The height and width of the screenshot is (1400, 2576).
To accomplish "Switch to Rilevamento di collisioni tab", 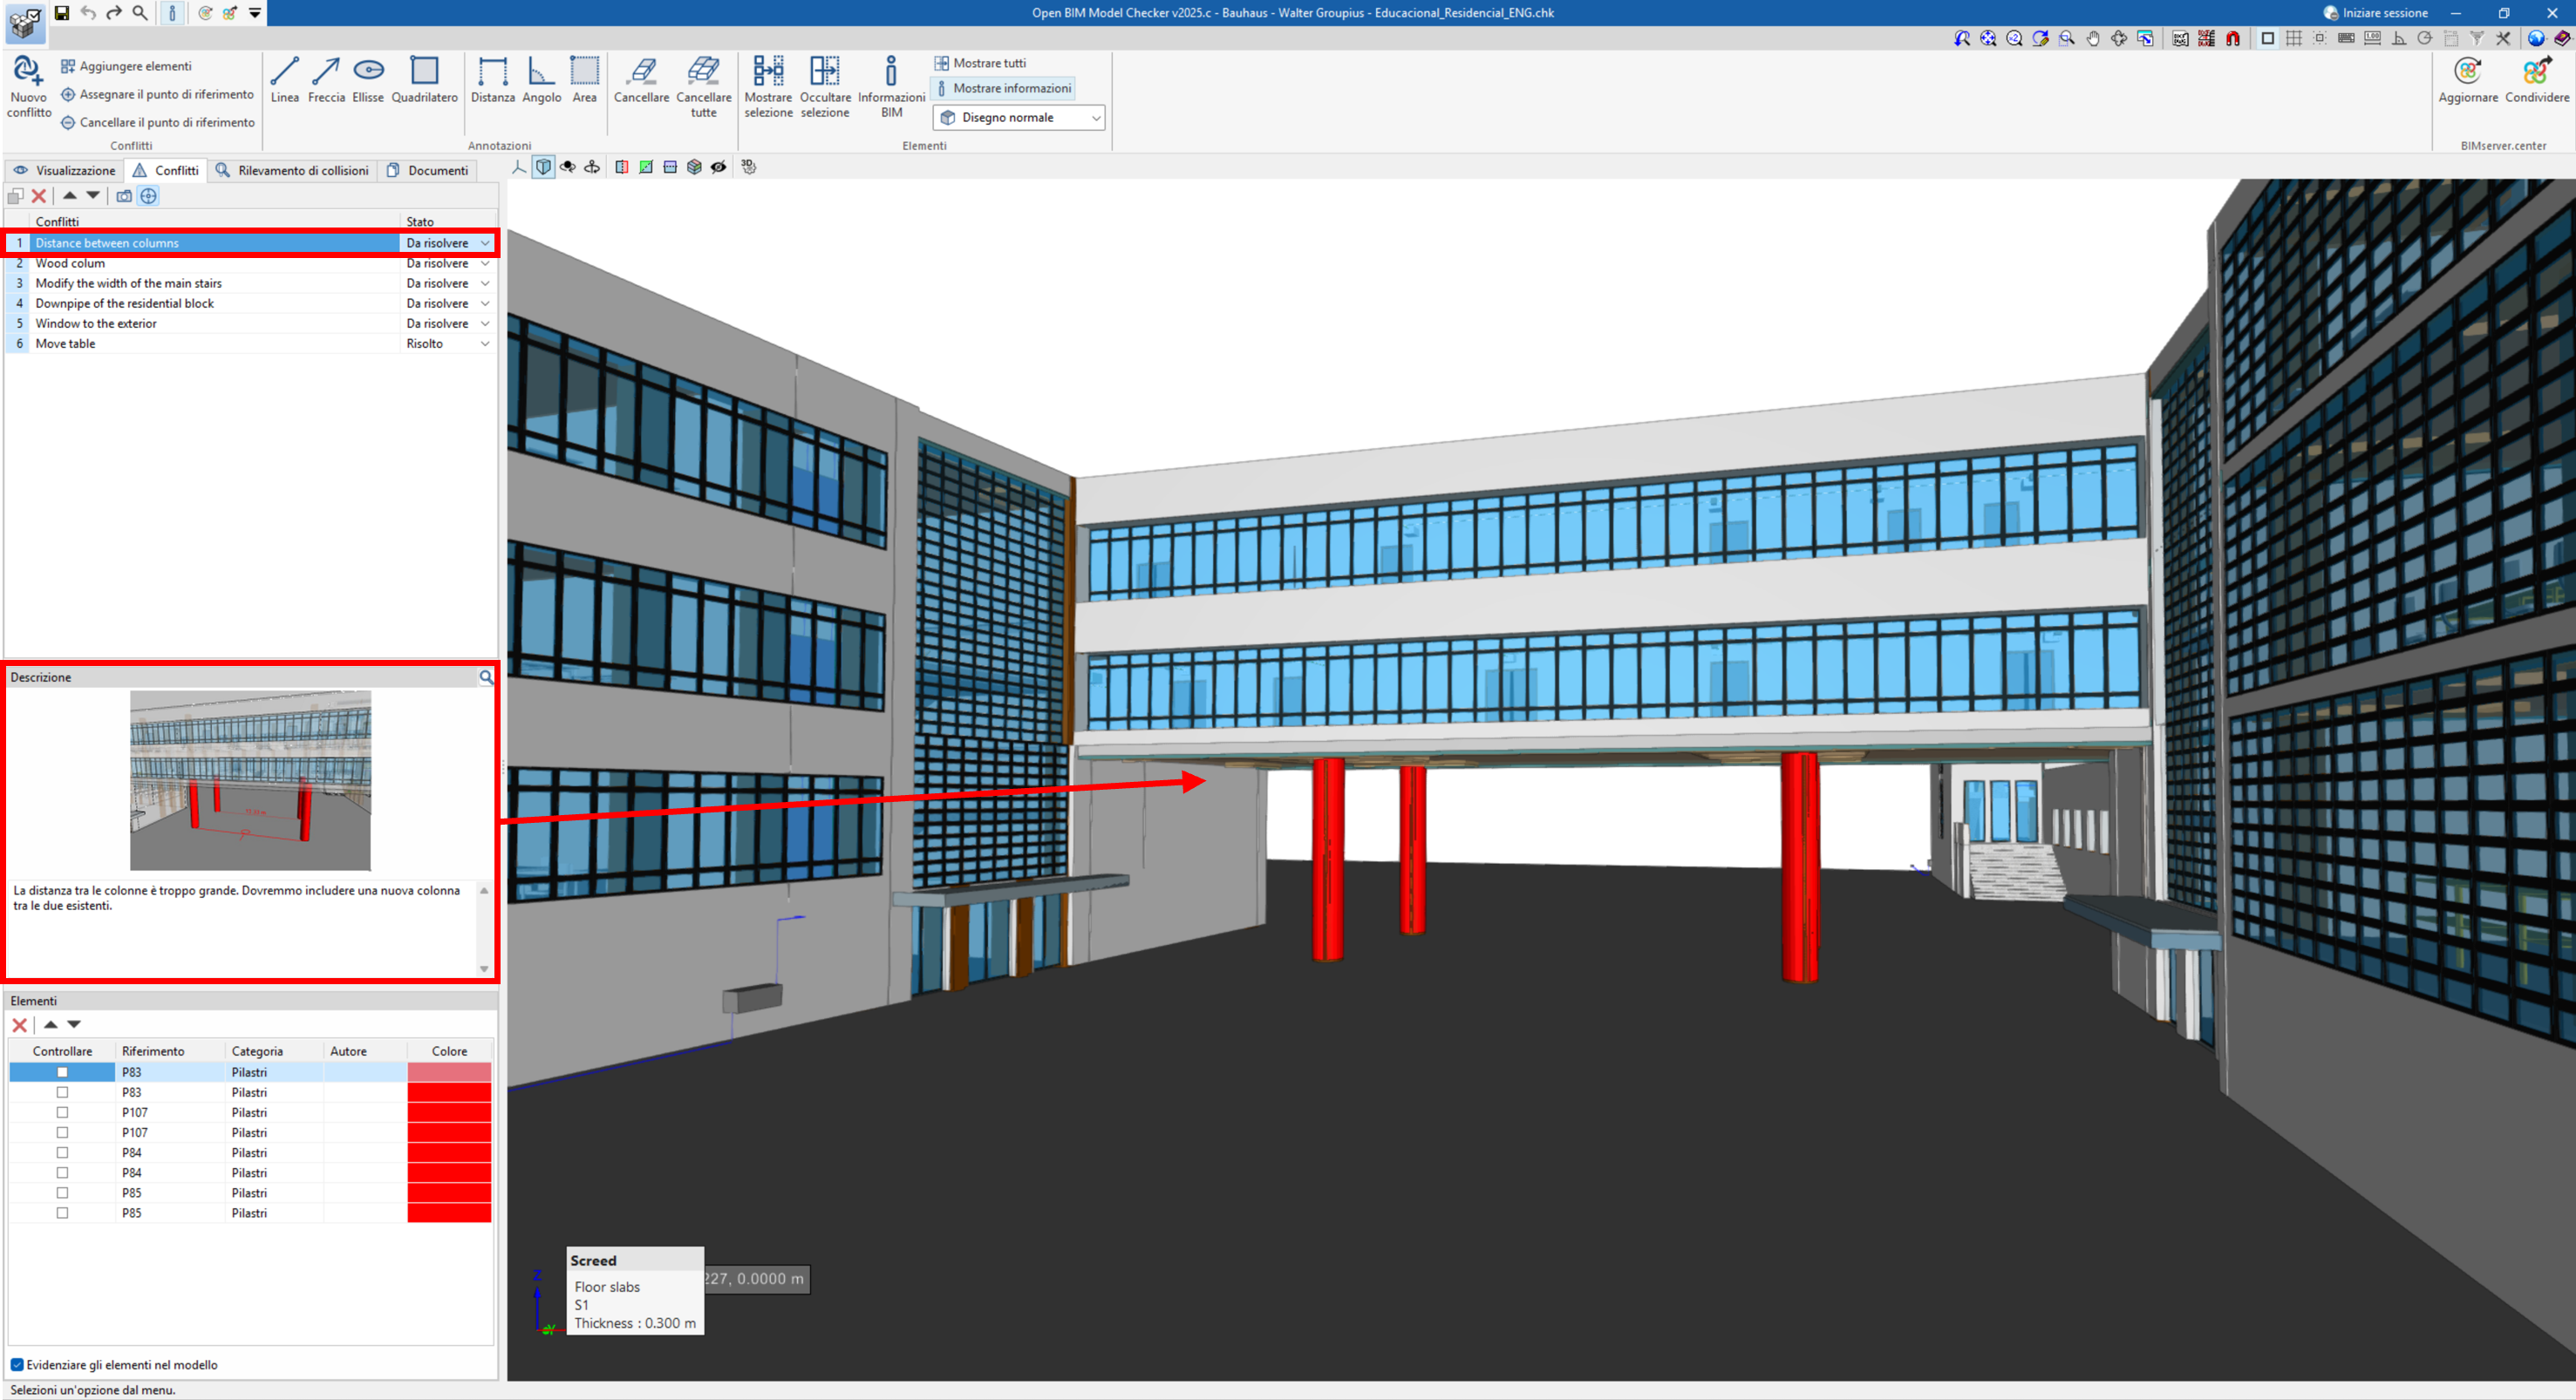I will [293, 171].
